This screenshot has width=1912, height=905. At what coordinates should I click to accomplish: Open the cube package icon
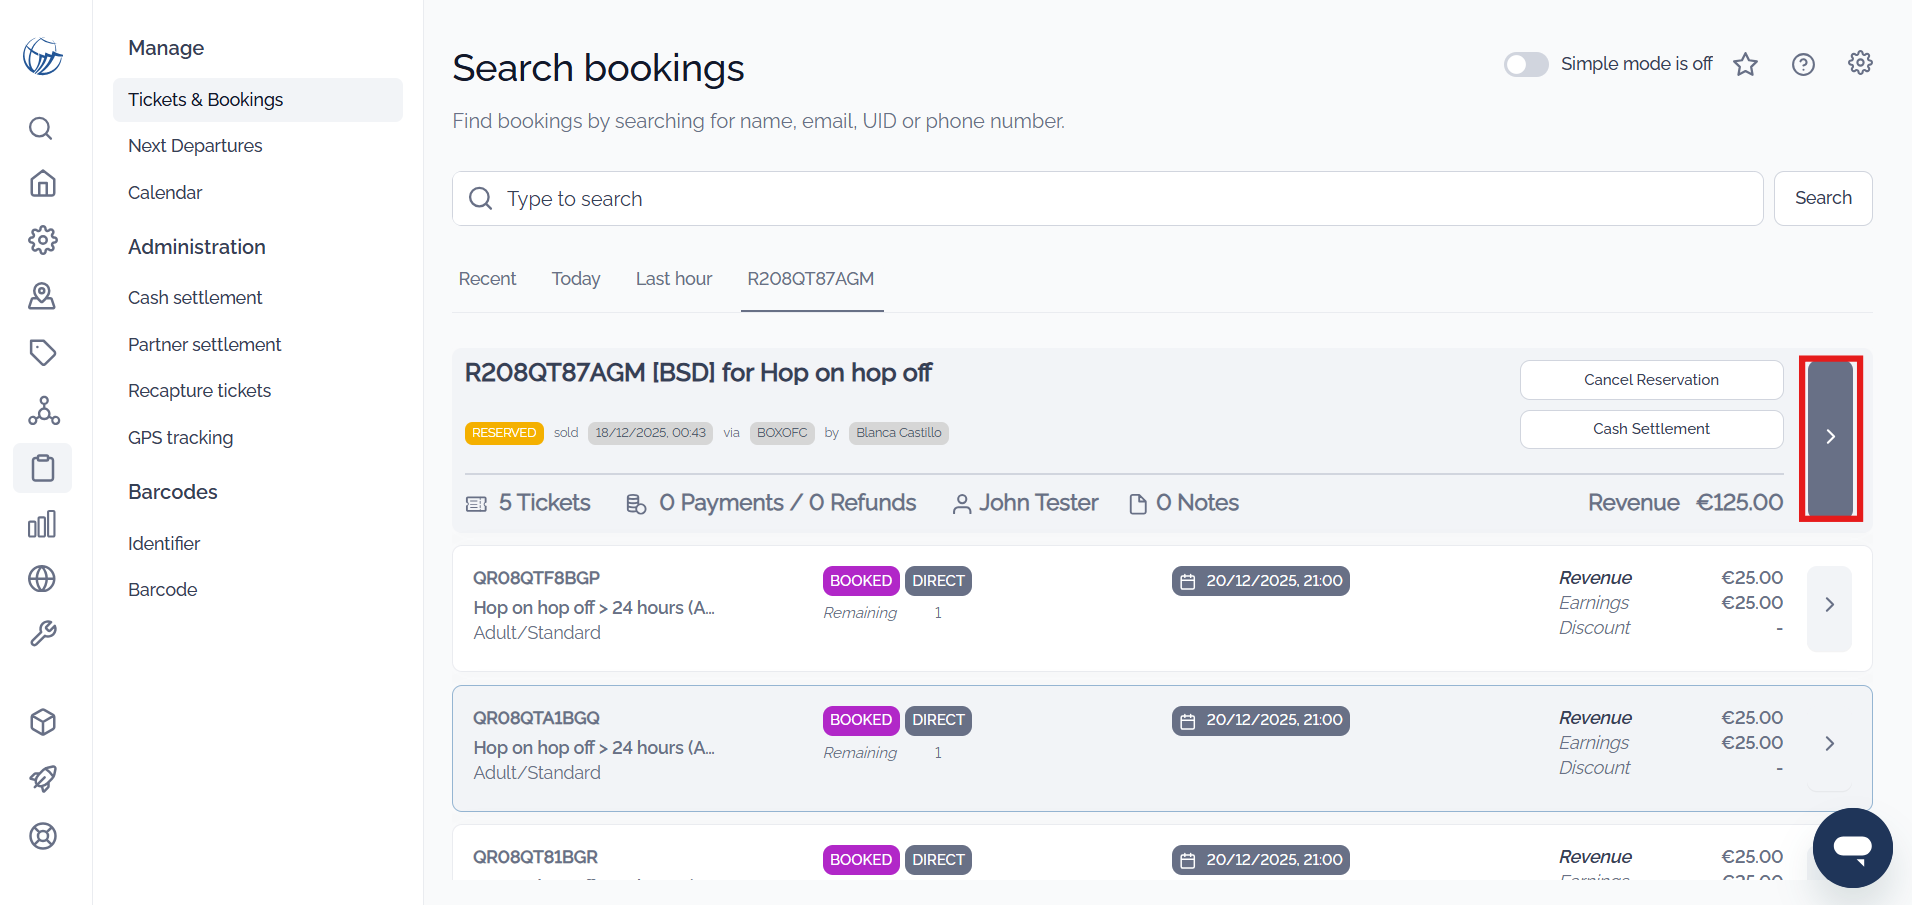coord(42,722)
